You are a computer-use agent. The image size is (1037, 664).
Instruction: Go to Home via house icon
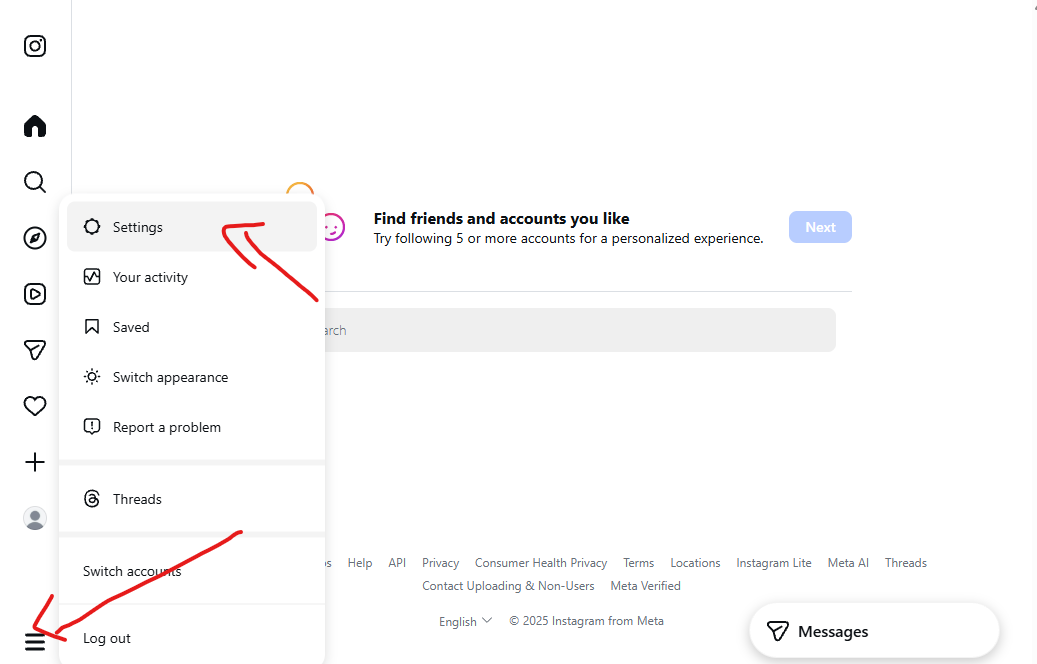pyautogui.click(x=35, y=126)
